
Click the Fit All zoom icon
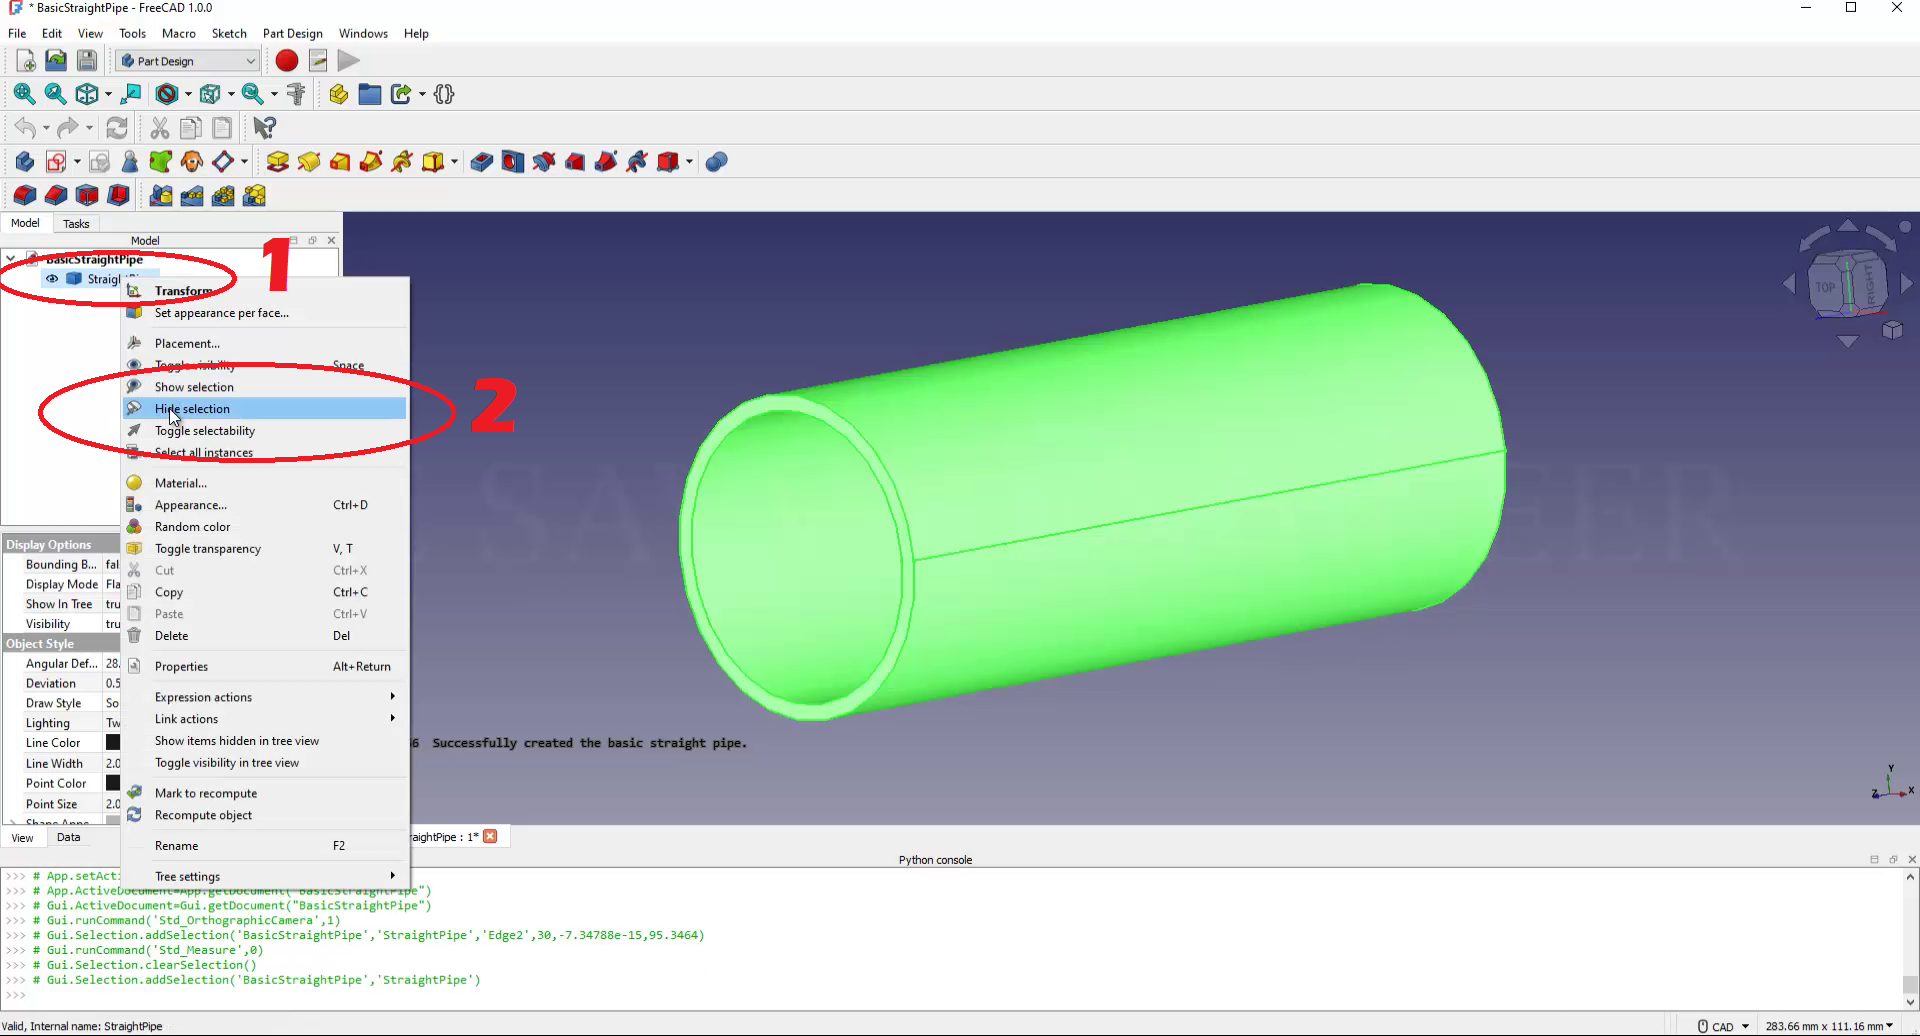pos(24,94)
